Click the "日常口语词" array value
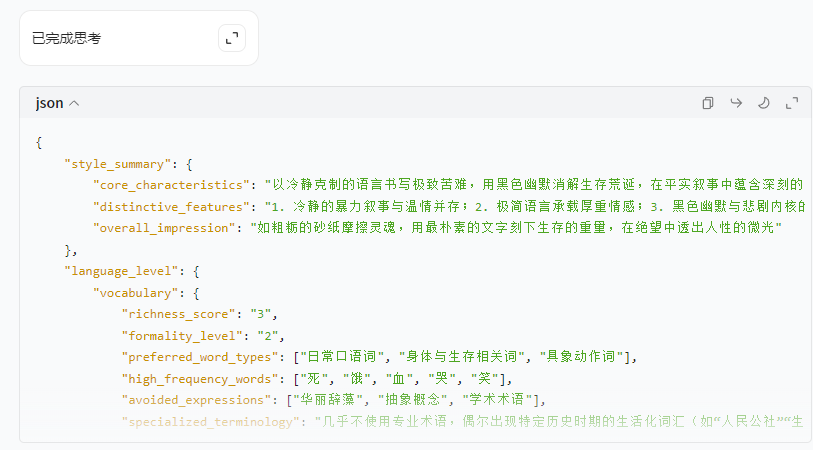Viewport: 813px width, 450px height. pyautogui.click(x=342, y=357)
